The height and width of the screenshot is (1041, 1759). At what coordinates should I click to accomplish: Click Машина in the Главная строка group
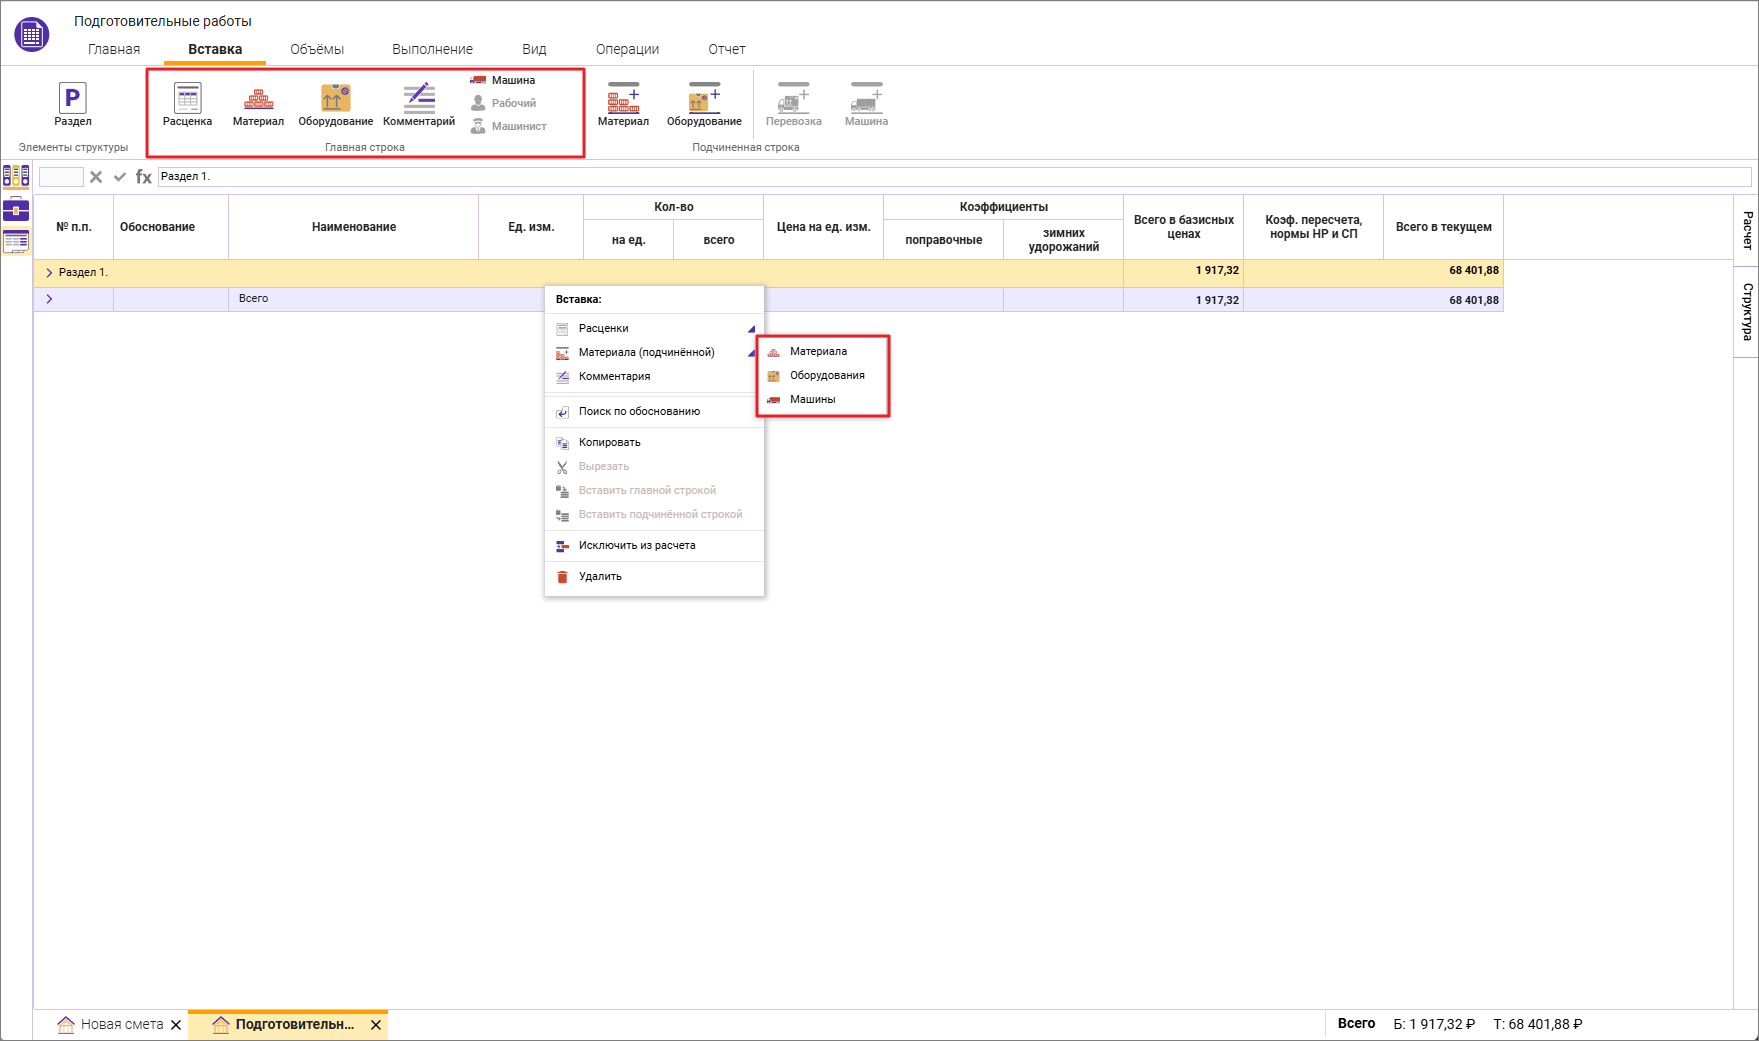click(504, 80)
